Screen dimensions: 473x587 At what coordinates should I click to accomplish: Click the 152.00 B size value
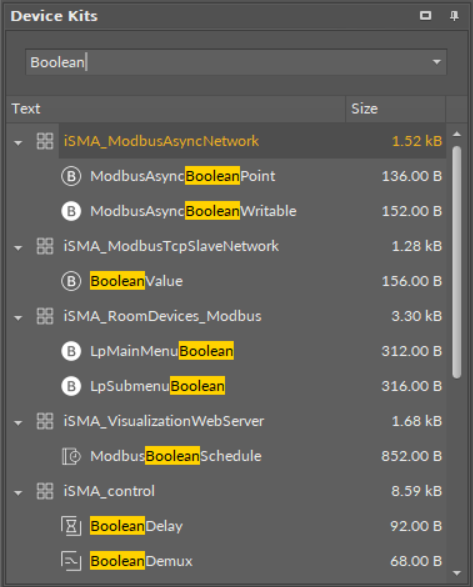click(x=412, y=211)
